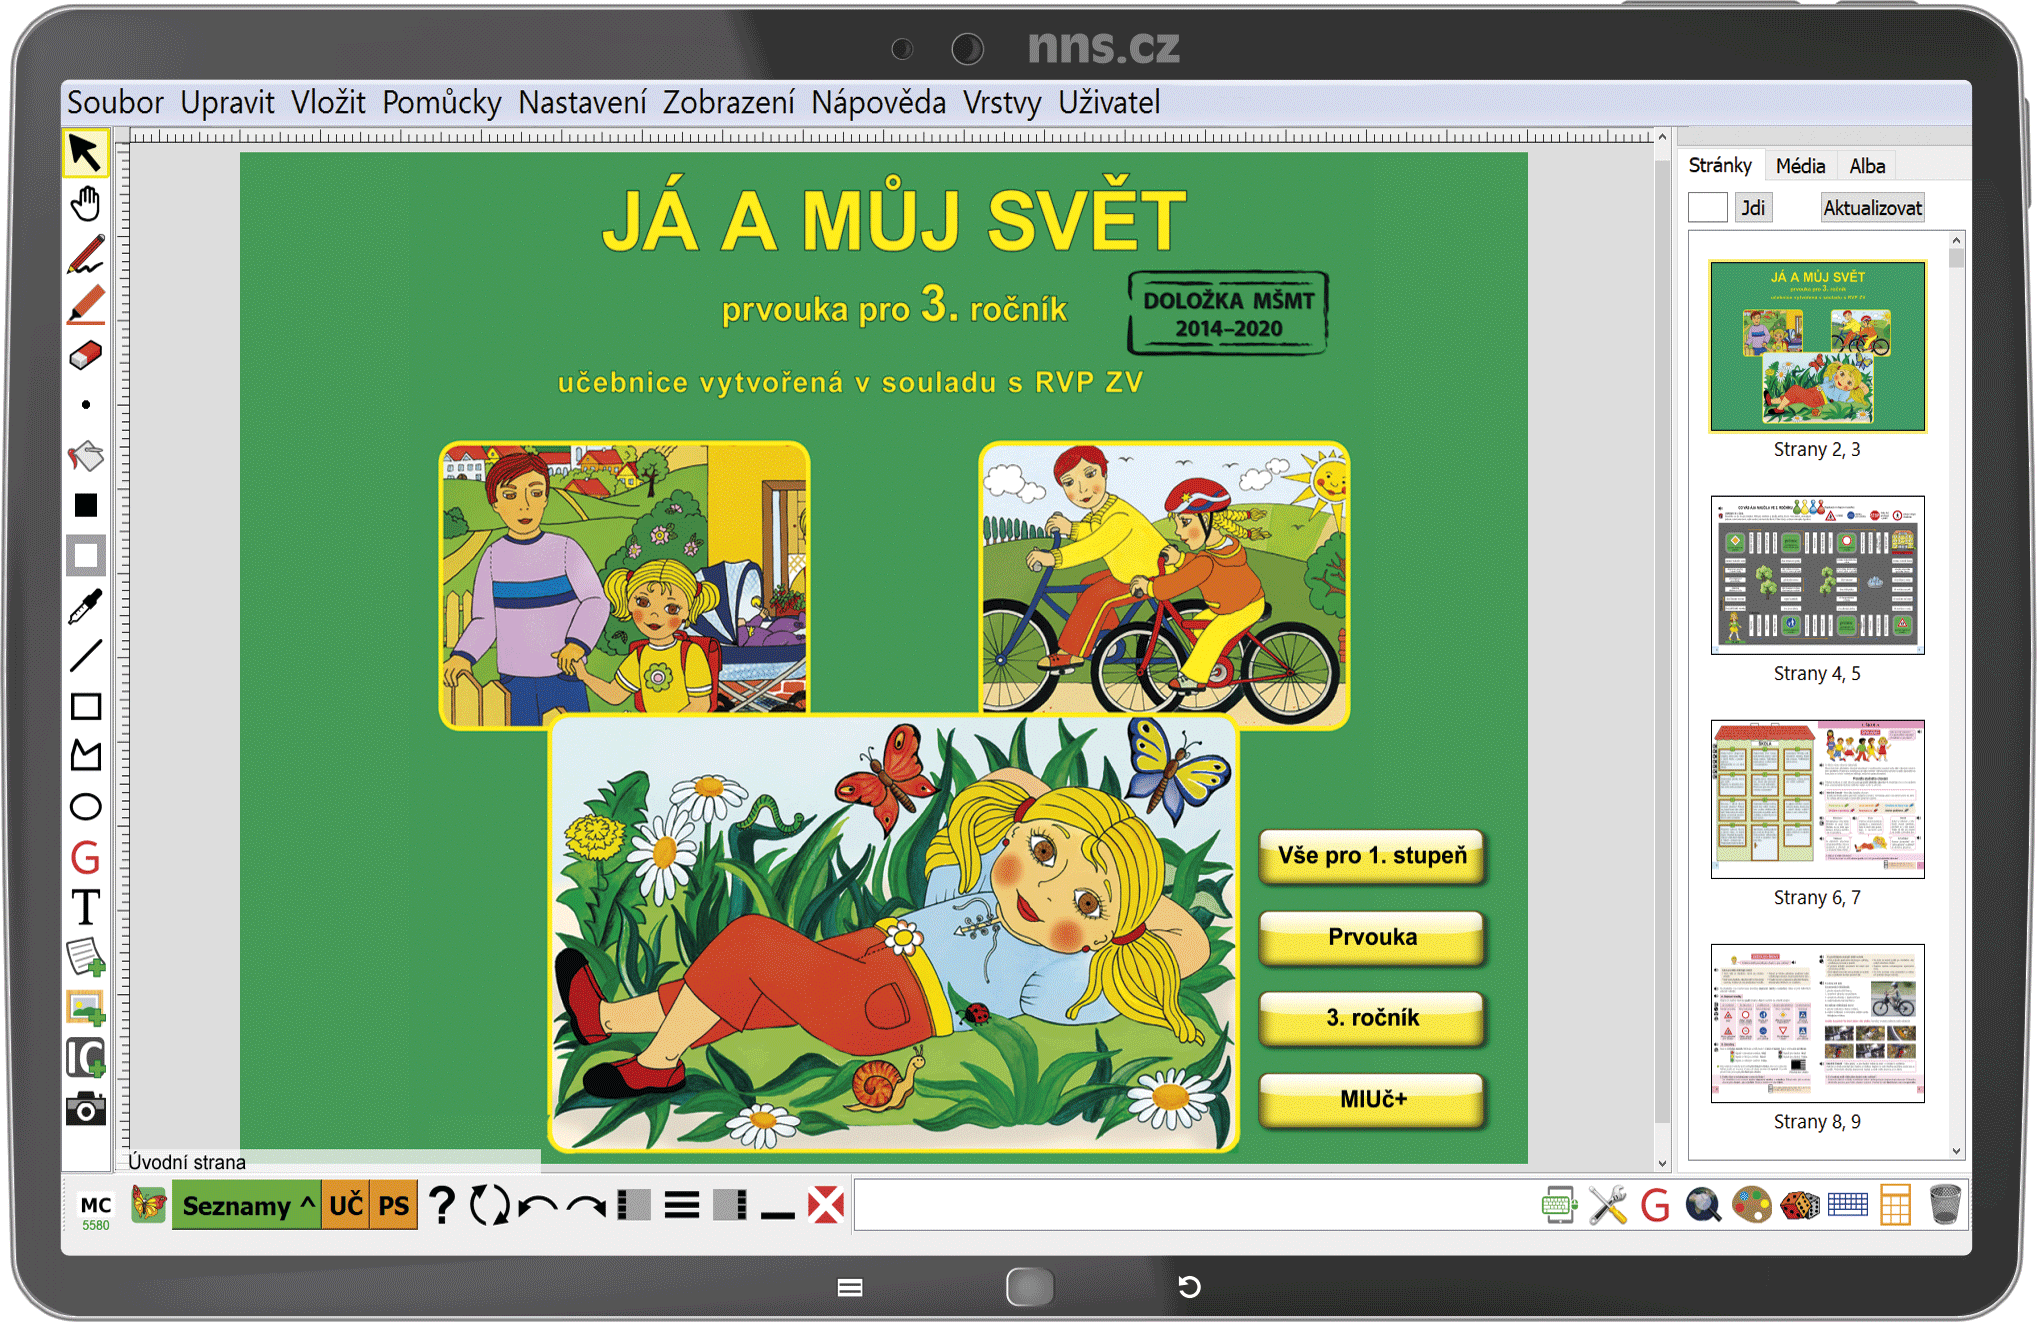Open the Zobrazení menu

click(x=728, y=102)
